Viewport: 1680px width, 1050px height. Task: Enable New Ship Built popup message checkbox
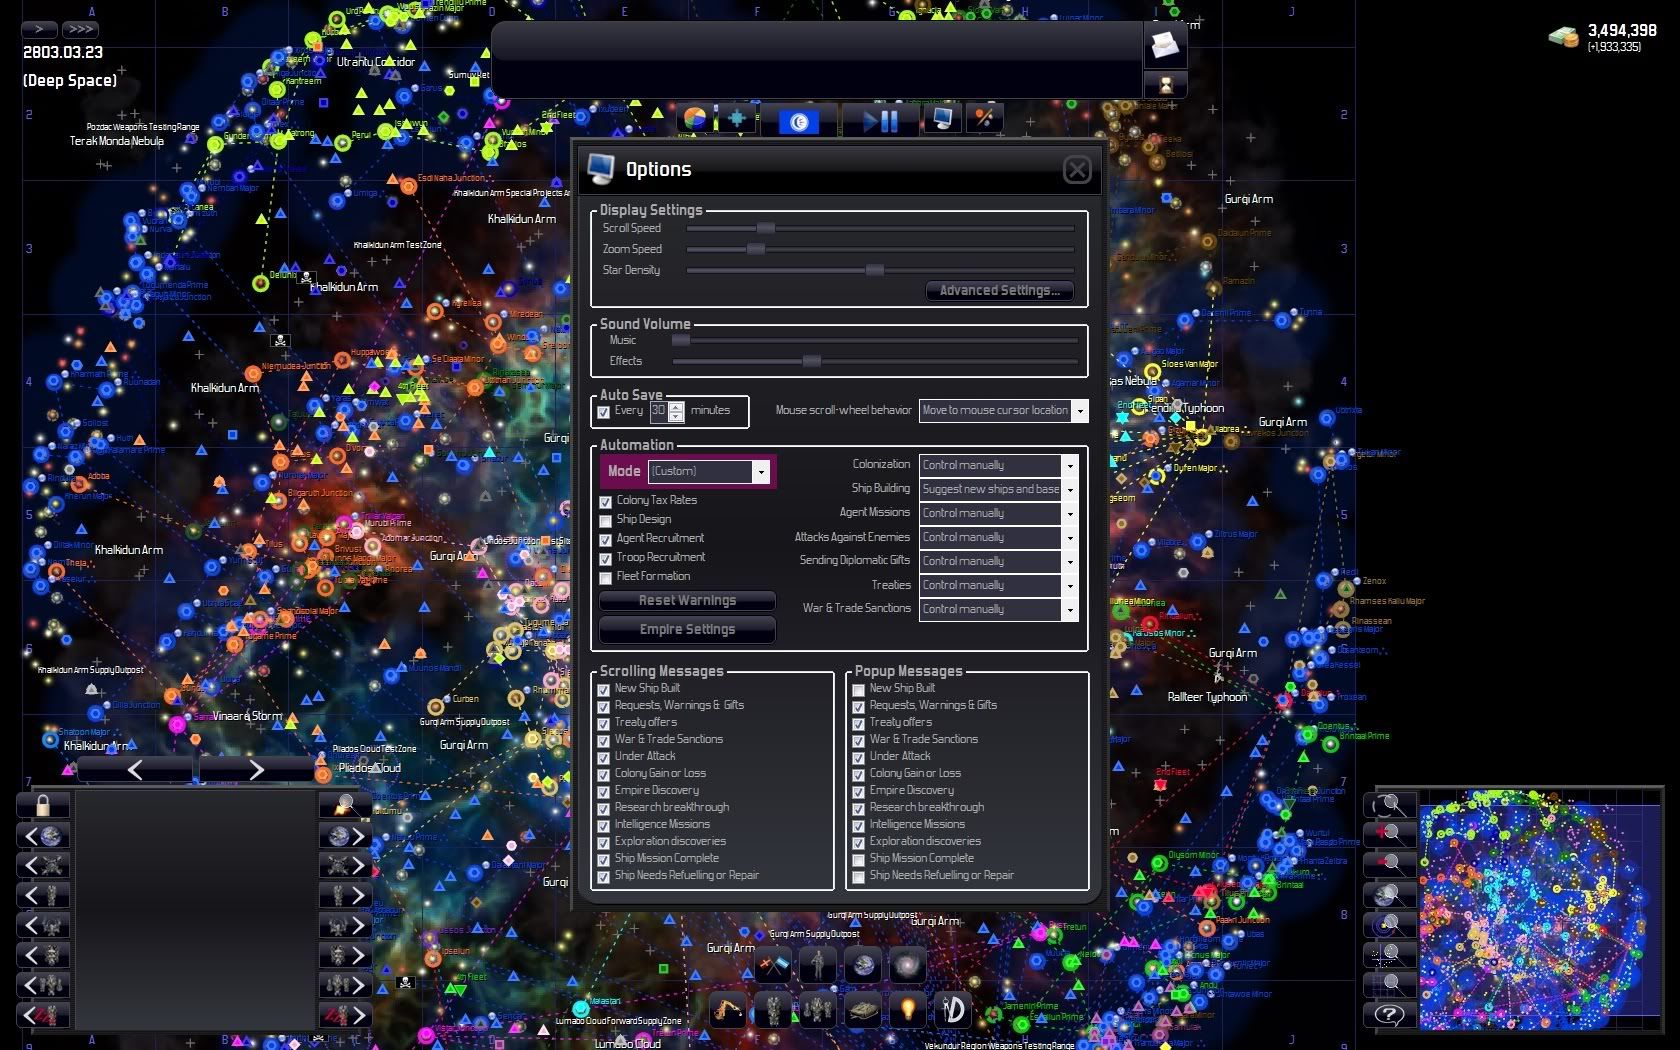tap(858, 689)
